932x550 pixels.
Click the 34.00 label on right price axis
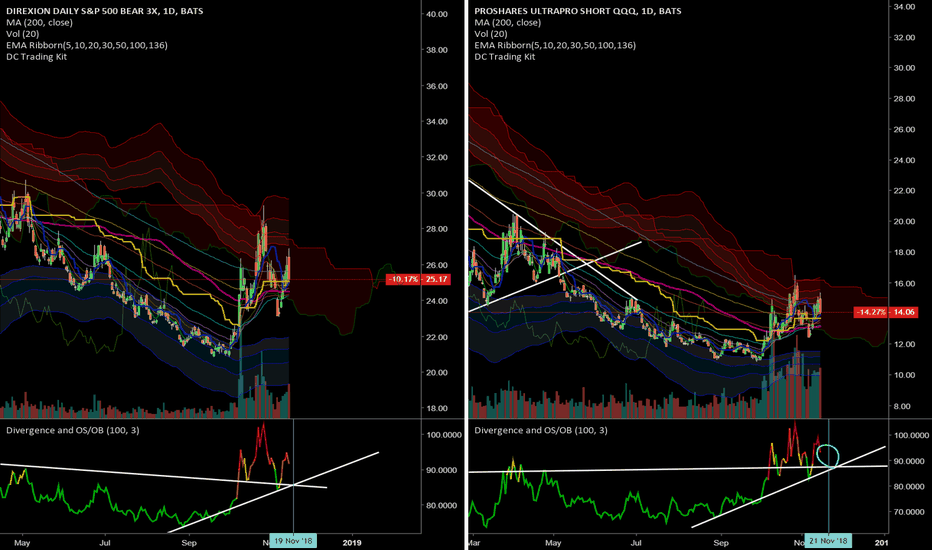(904, 7)
